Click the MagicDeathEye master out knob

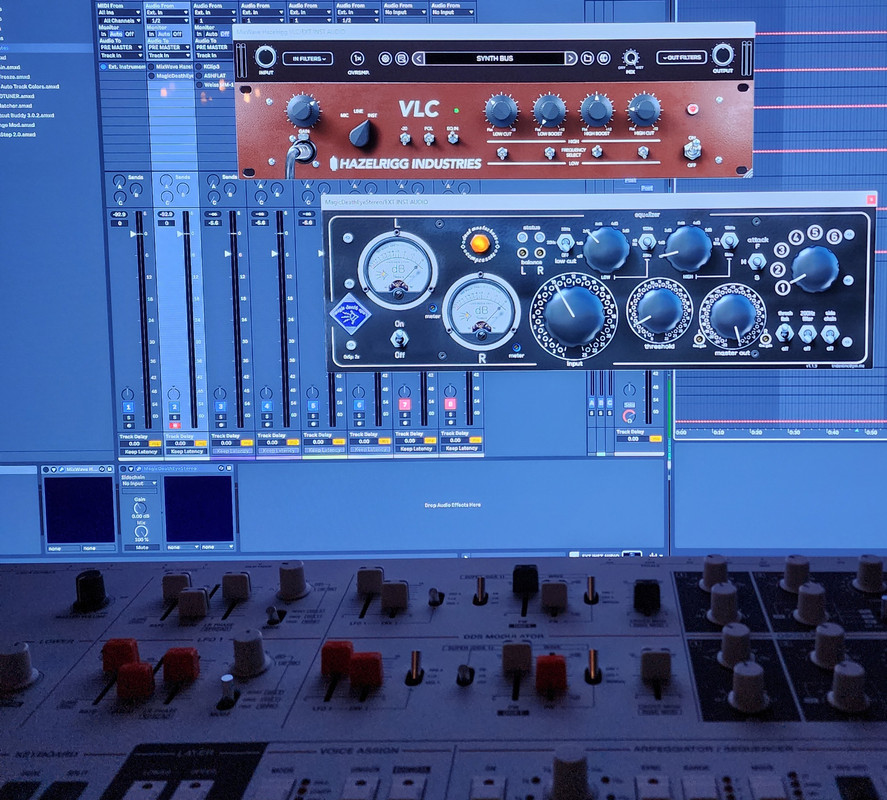pos(732,316)
